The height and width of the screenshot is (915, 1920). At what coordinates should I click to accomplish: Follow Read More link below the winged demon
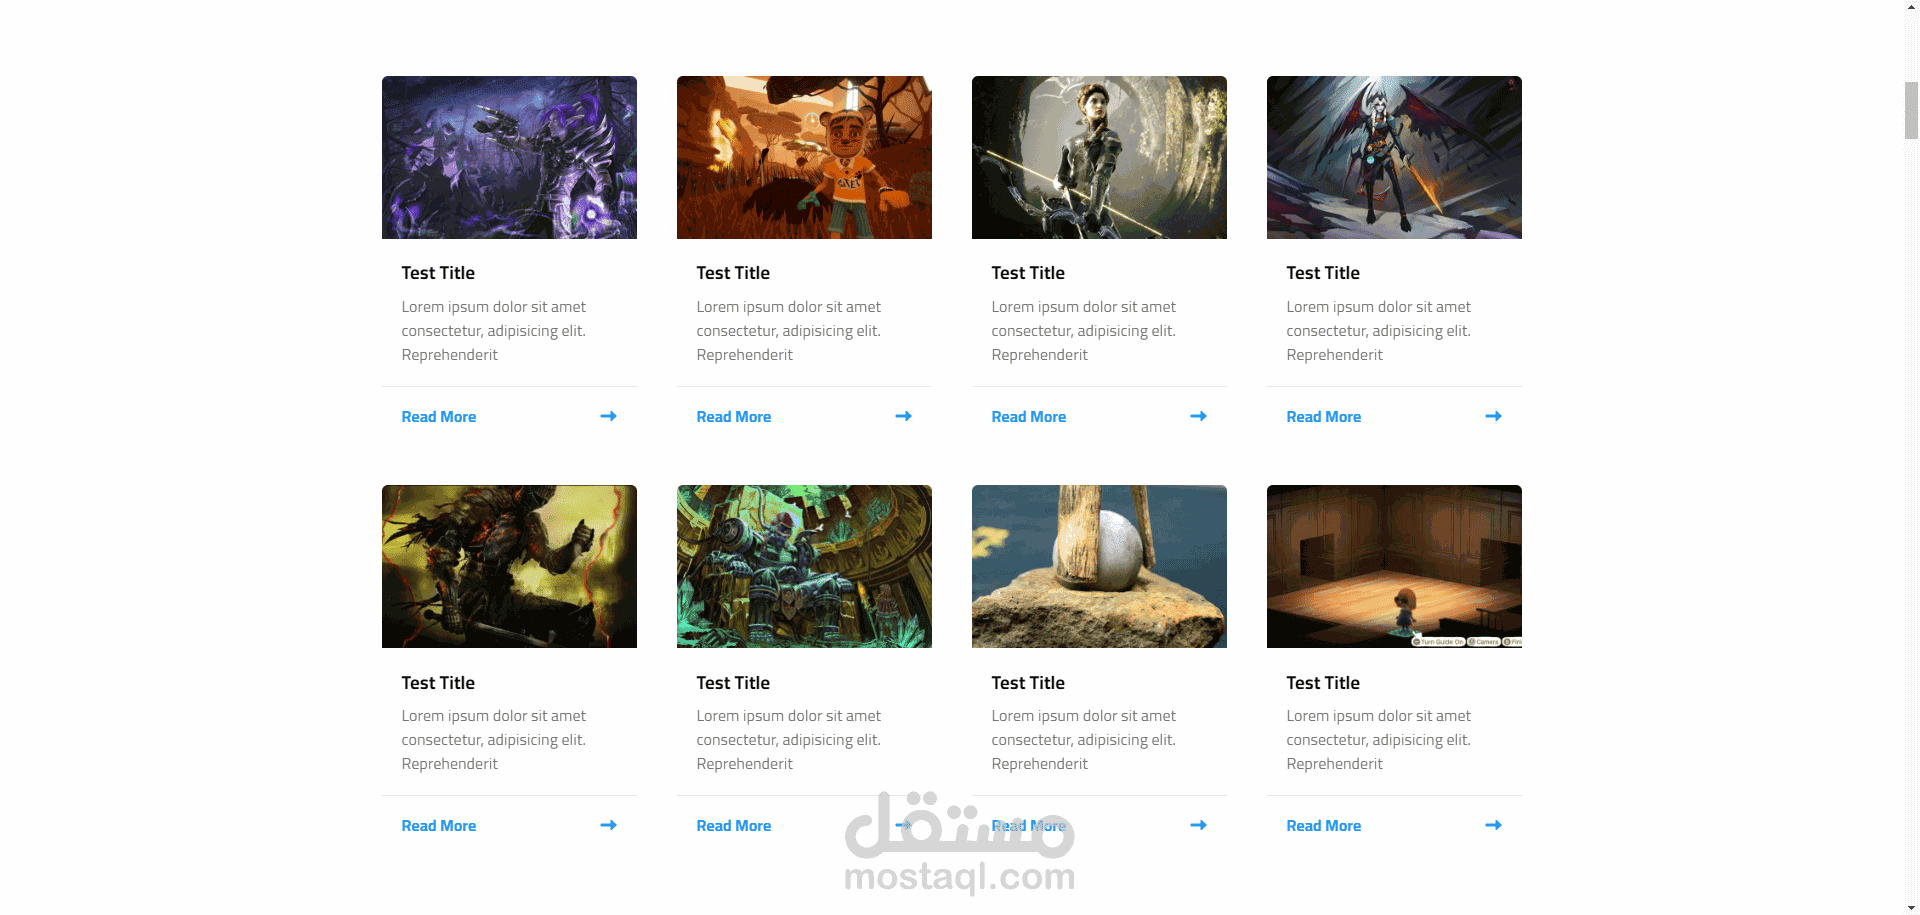pos(1323,417)
